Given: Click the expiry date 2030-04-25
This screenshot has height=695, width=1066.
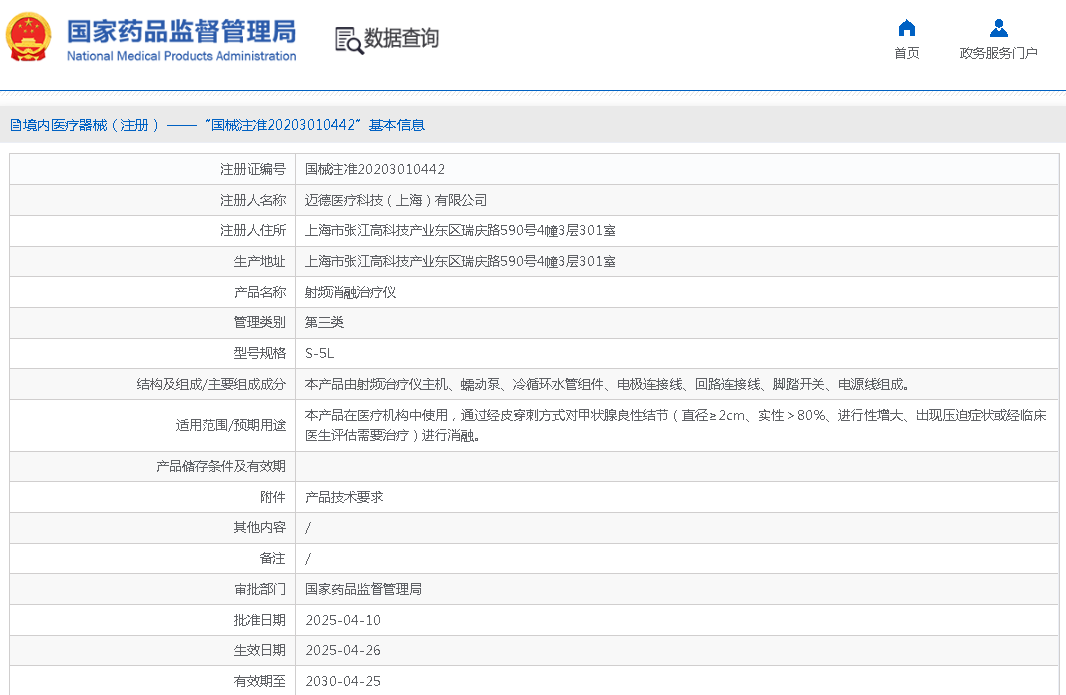Looking at the screenshot, I should (x=342, y=682).
